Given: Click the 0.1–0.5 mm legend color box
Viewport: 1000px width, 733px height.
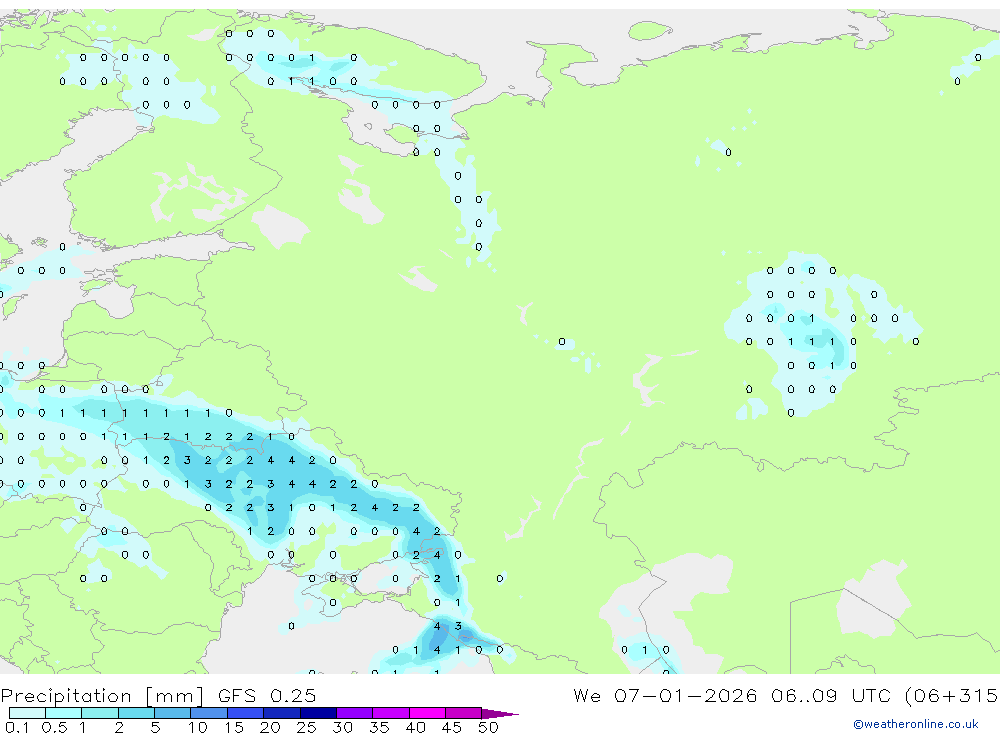Looking at the screenshot, I should (27, 713).
